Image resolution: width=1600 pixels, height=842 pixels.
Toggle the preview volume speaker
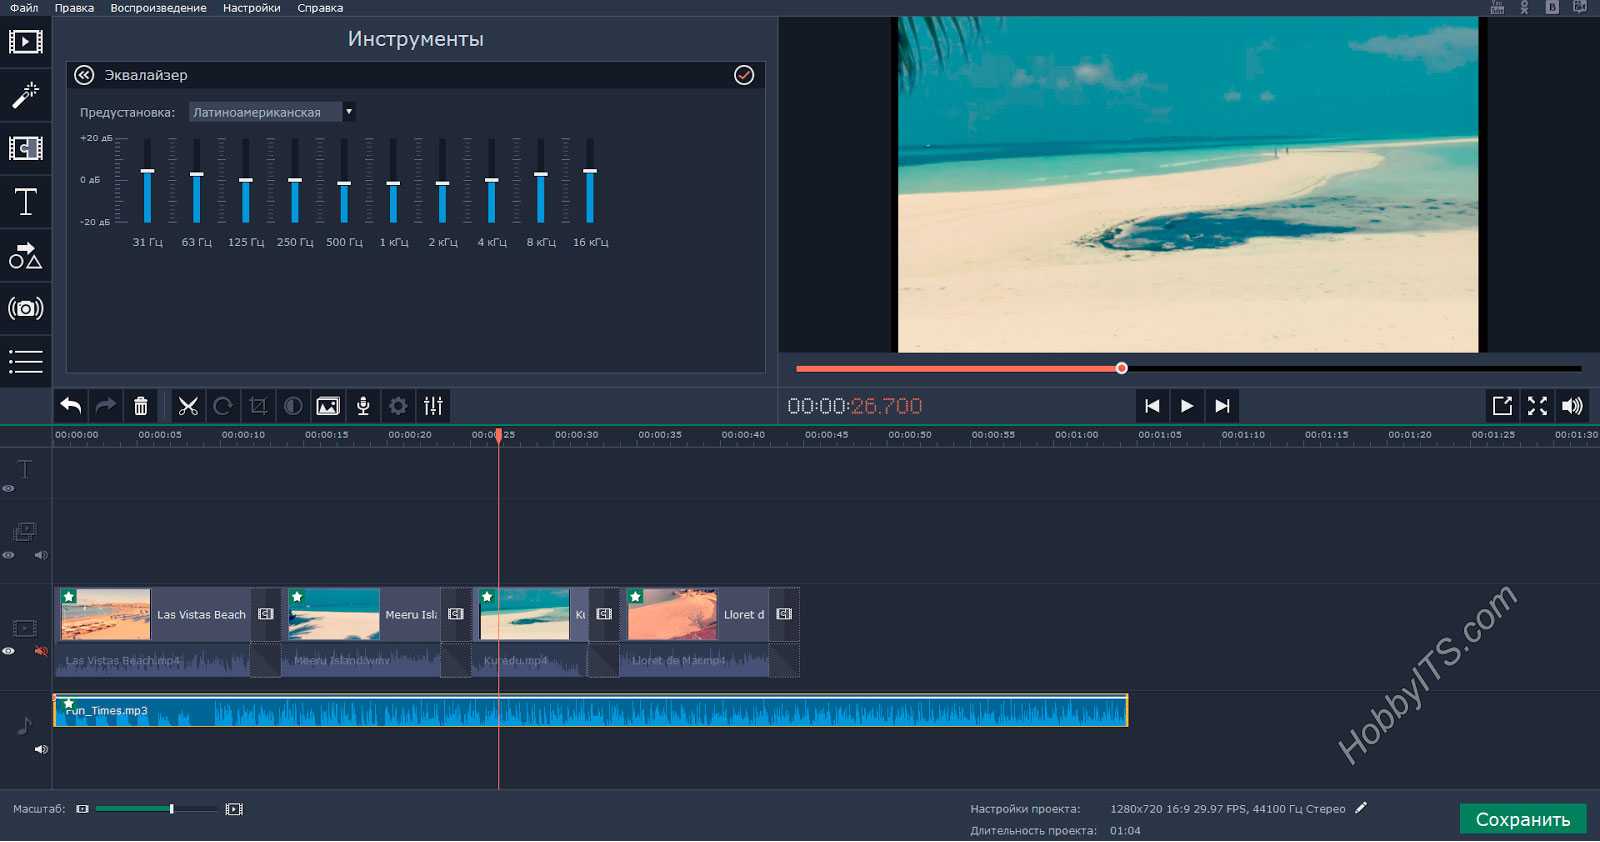pos(1572,406)
